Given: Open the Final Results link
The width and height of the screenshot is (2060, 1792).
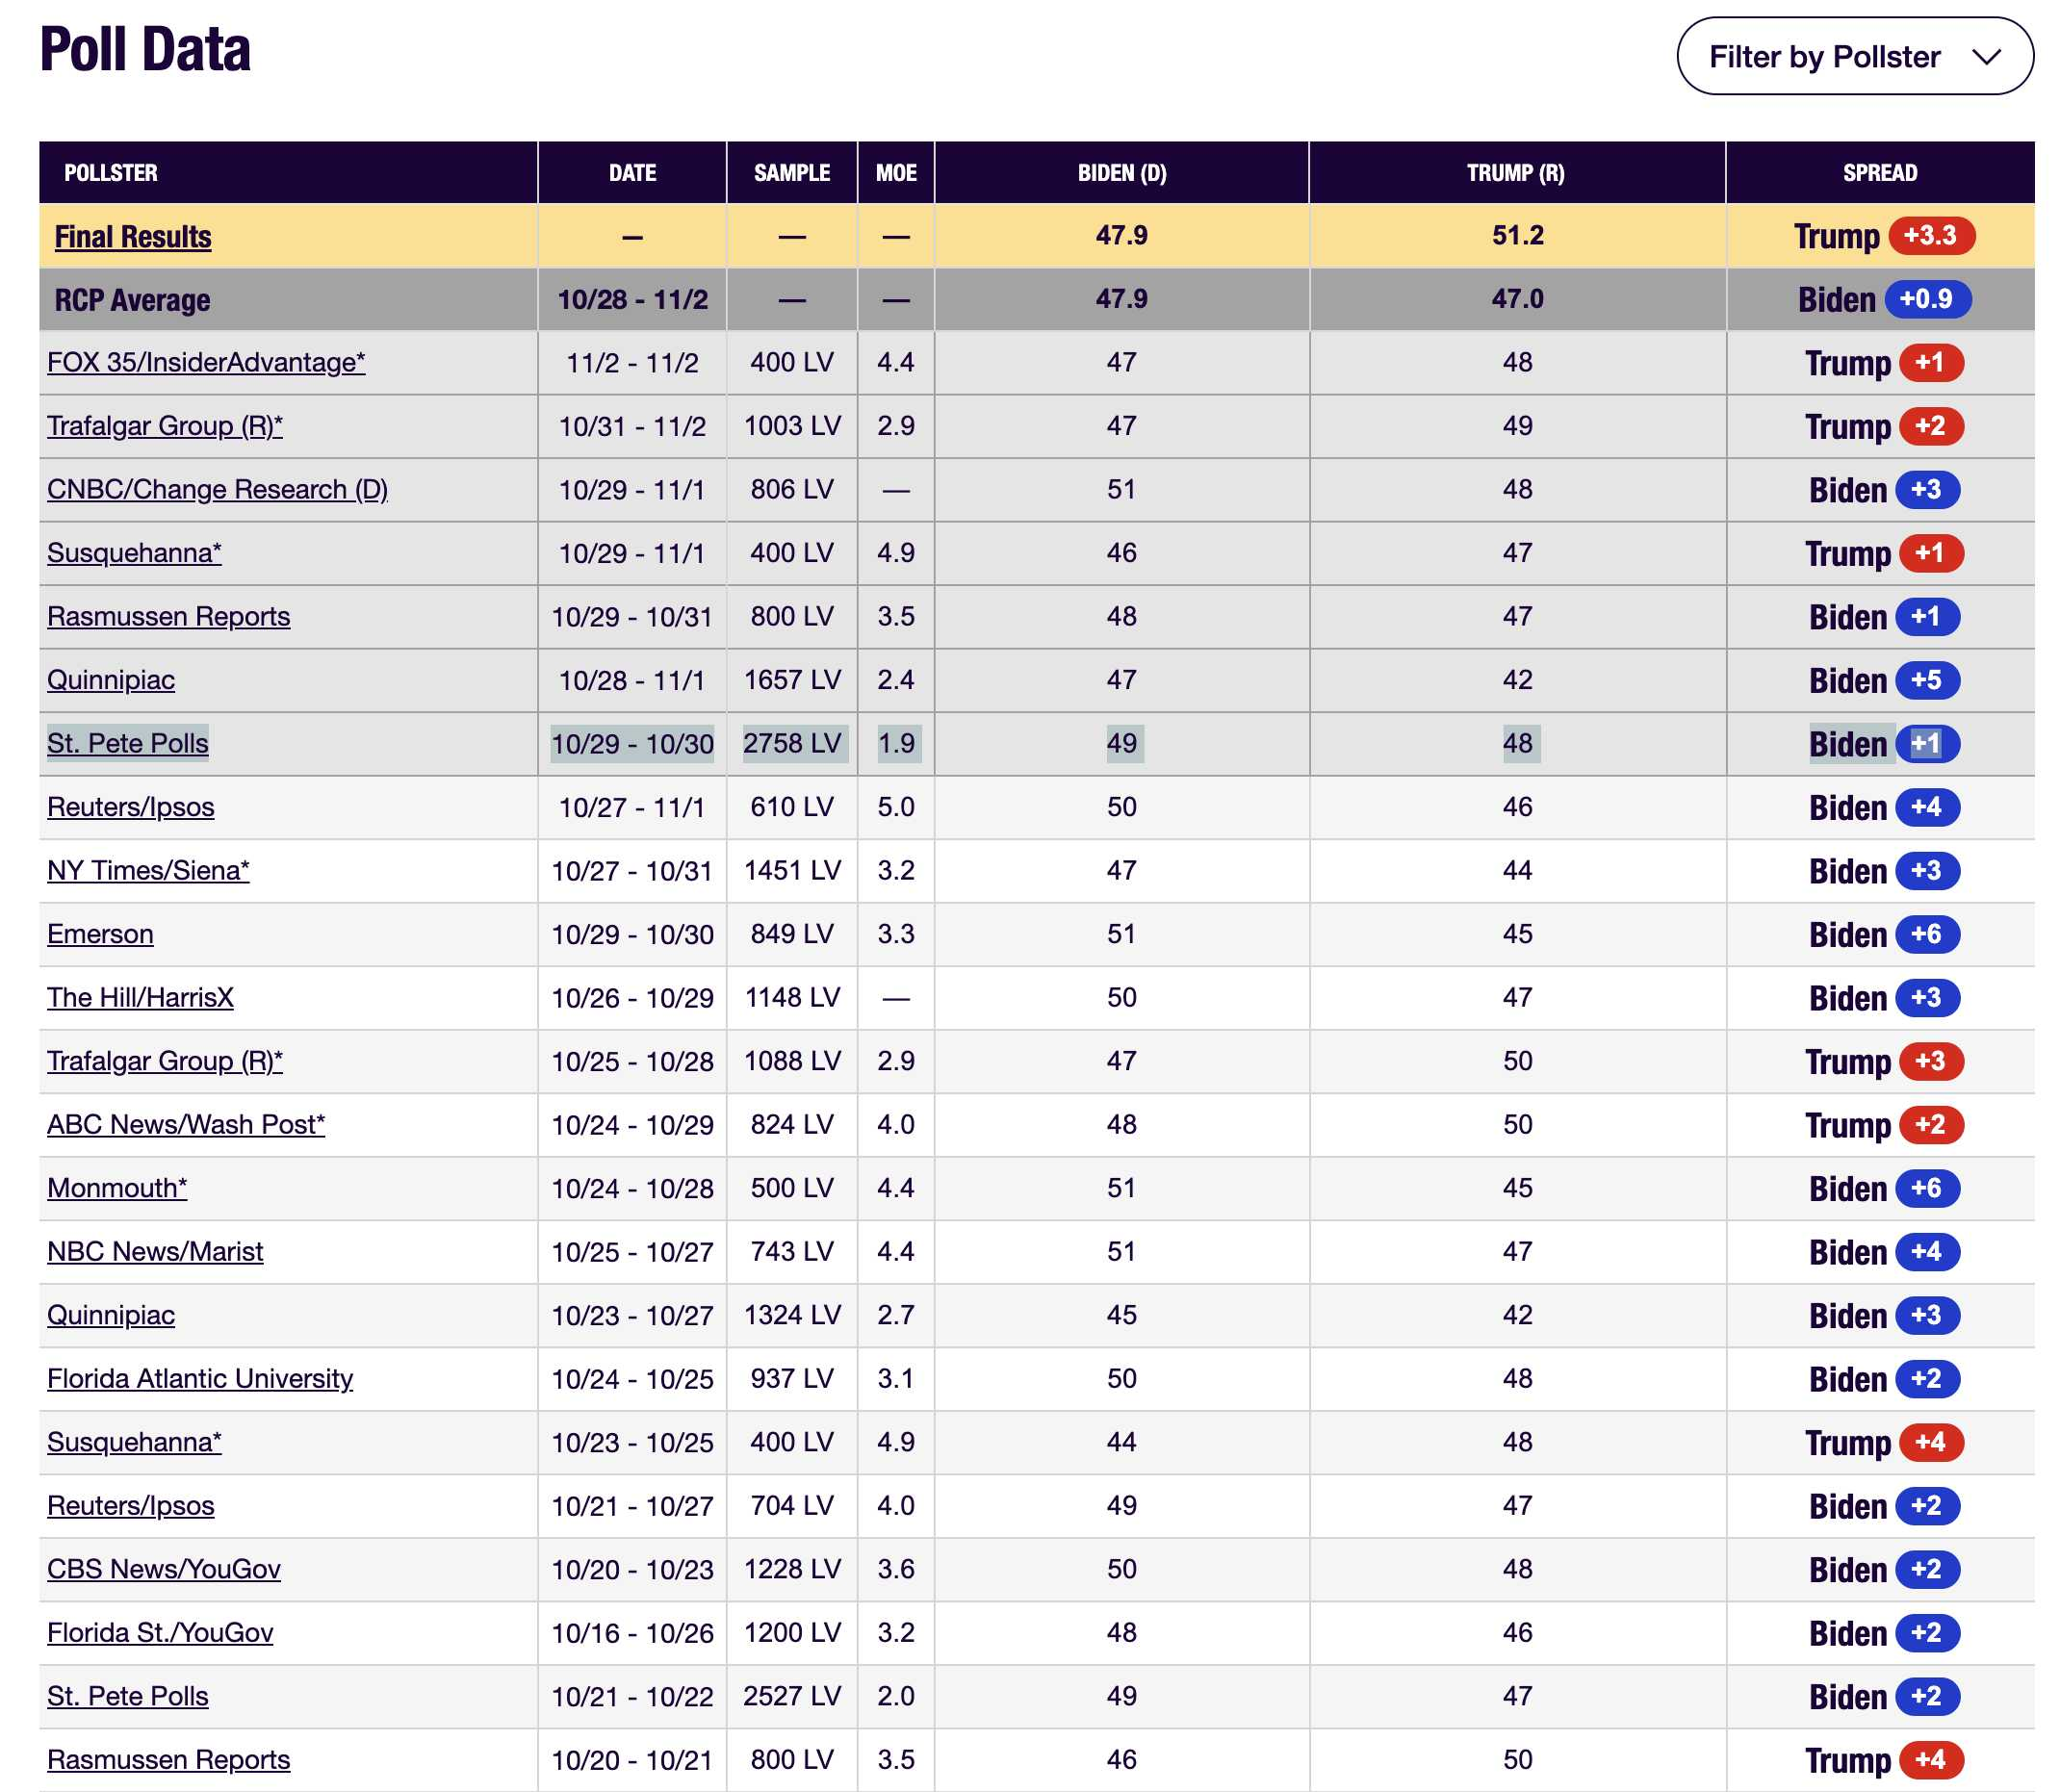Looking at the screenshot, I should [133, 237].
